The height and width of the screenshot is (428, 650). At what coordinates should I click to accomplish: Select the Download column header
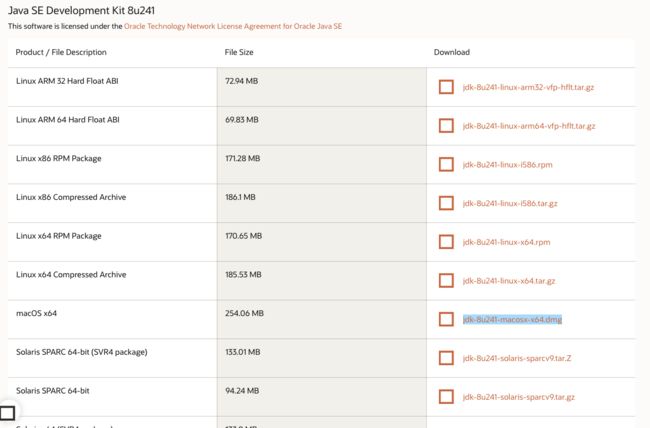(452, 52)
